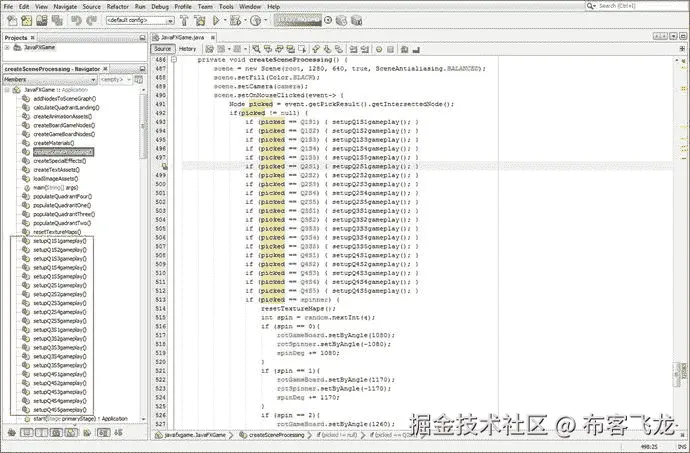The image size is (690, 453).
Task: Close the Projects panel tab
Action: (33, 37)
